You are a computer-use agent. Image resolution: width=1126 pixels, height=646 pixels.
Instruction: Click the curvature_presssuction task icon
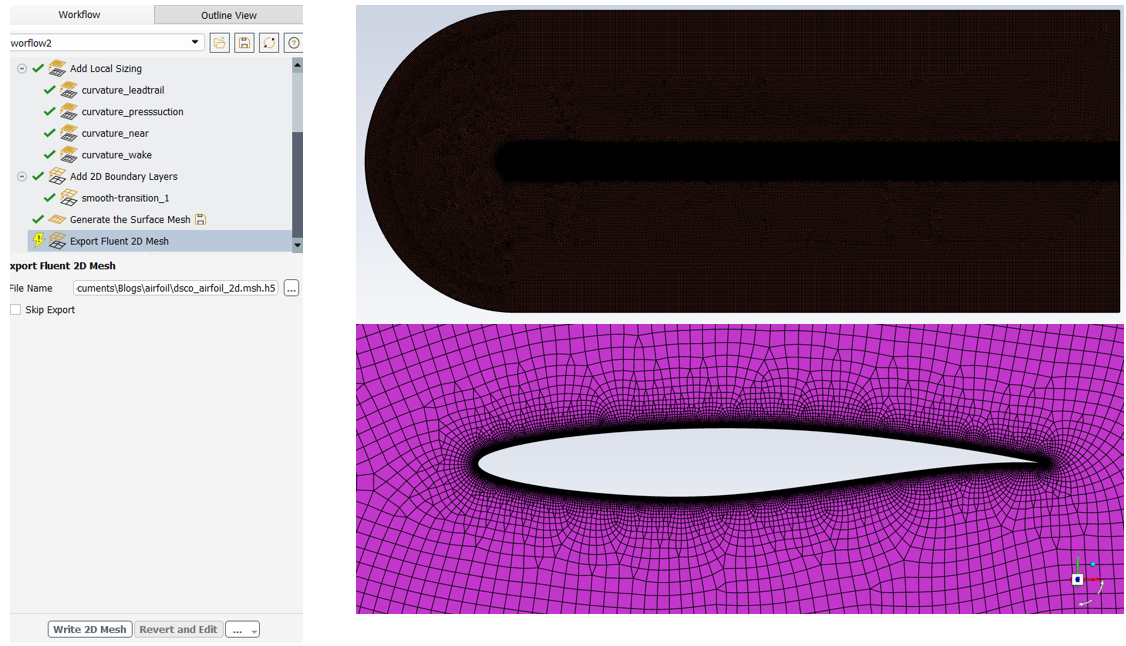[x=69, y=111]
